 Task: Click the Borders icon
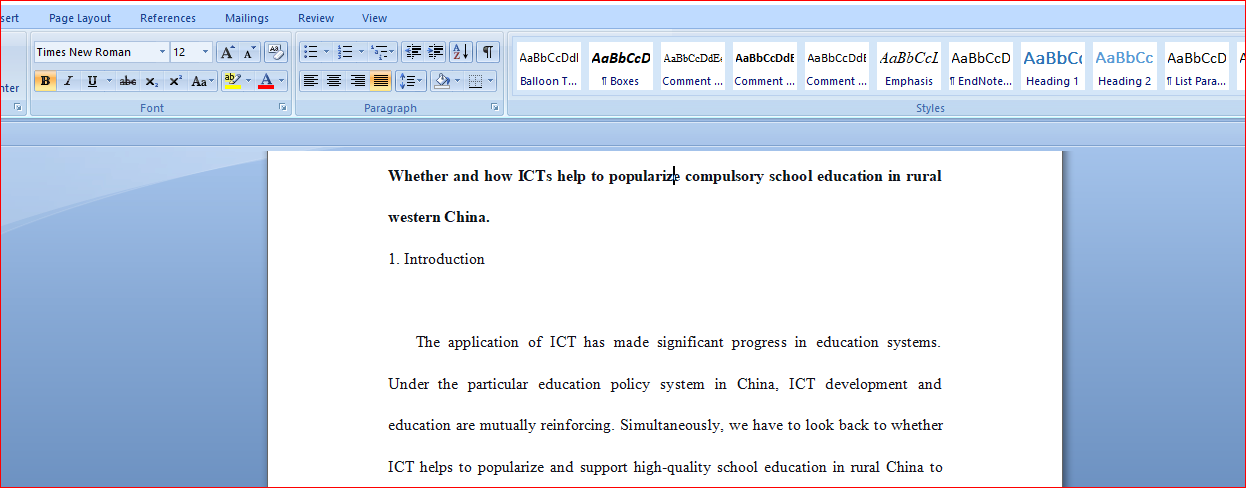476,81
